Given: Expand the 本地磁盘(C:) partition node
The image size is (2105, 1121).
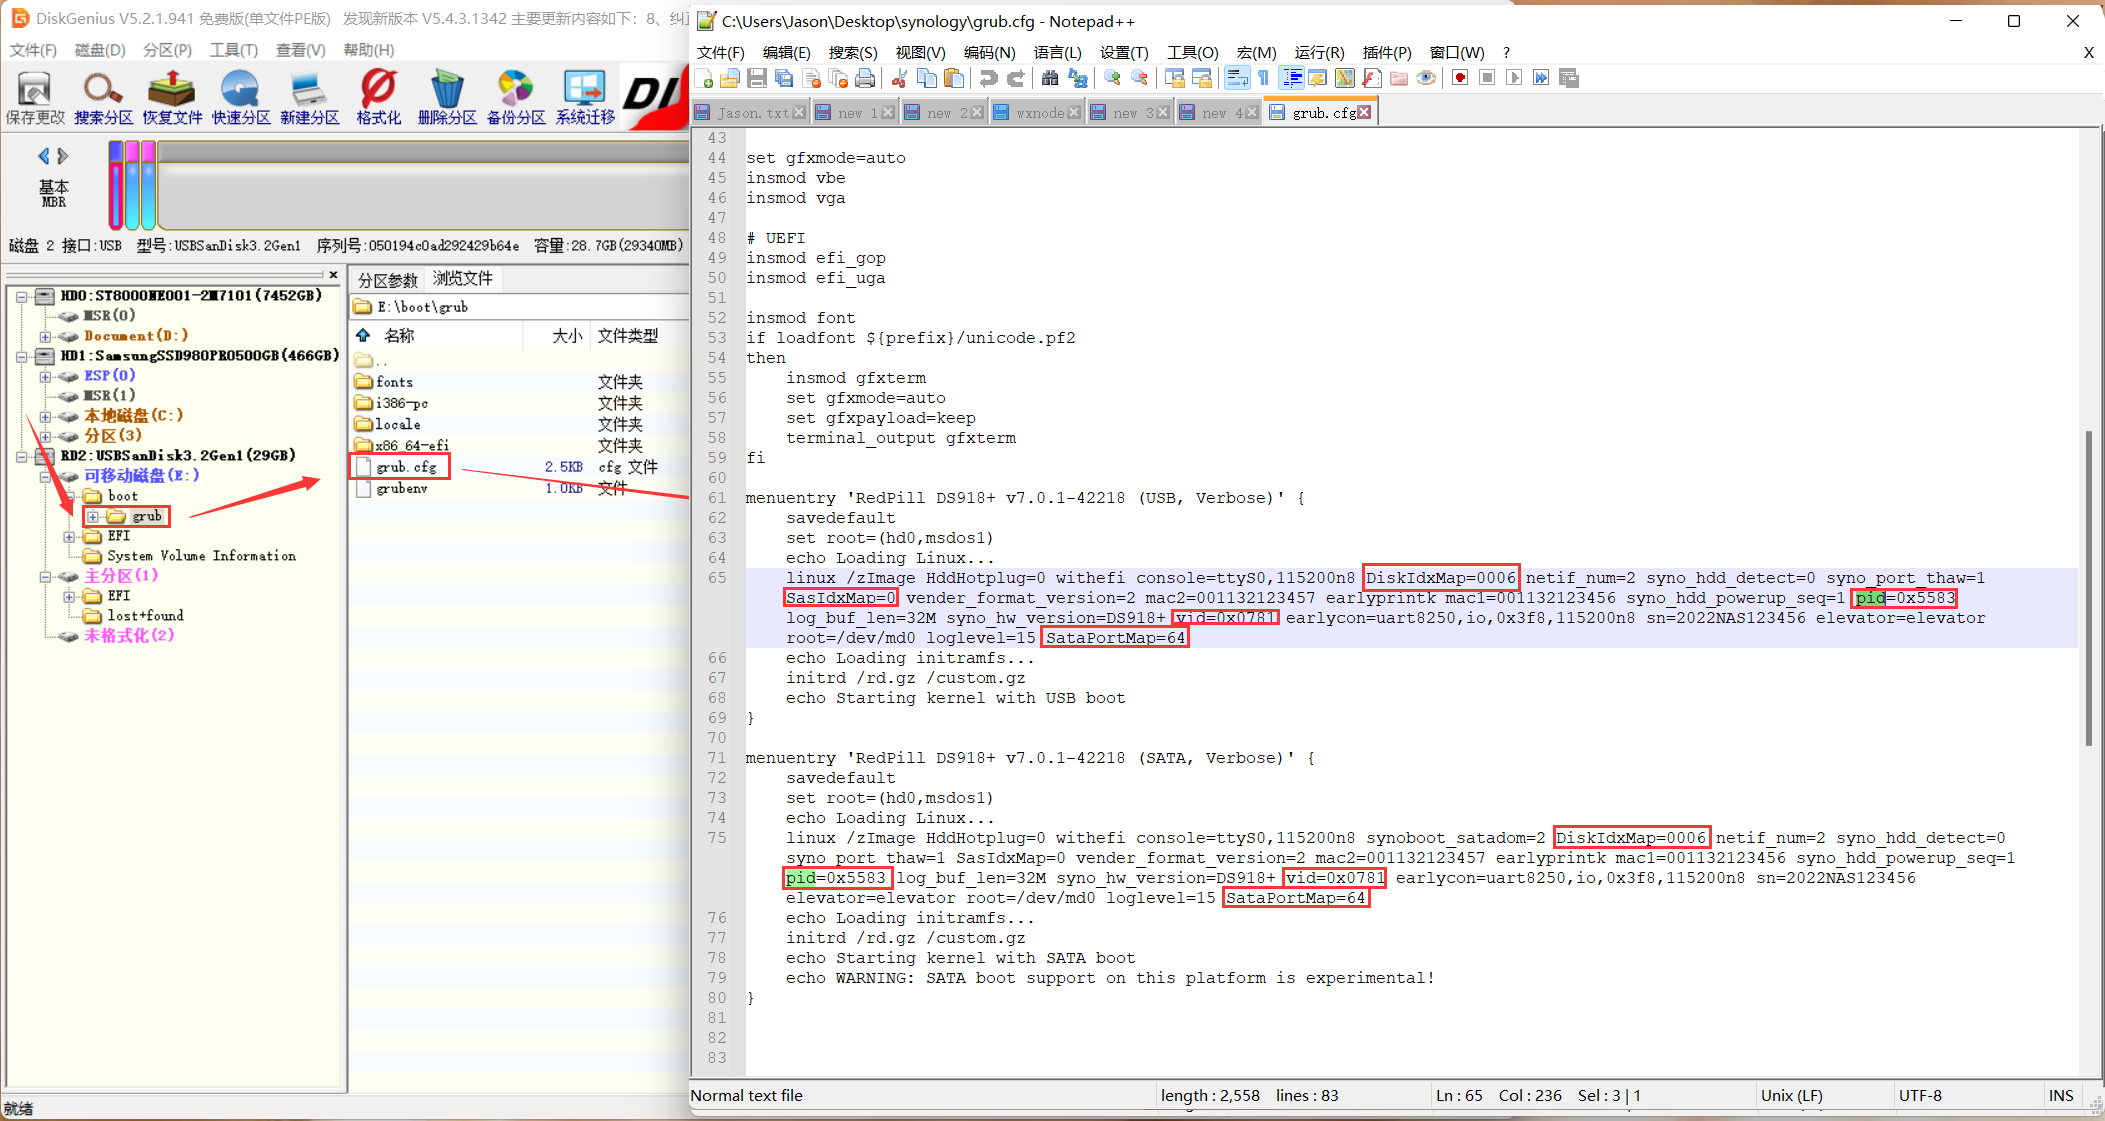Looking at the screenshot, I should click(45, 417).
